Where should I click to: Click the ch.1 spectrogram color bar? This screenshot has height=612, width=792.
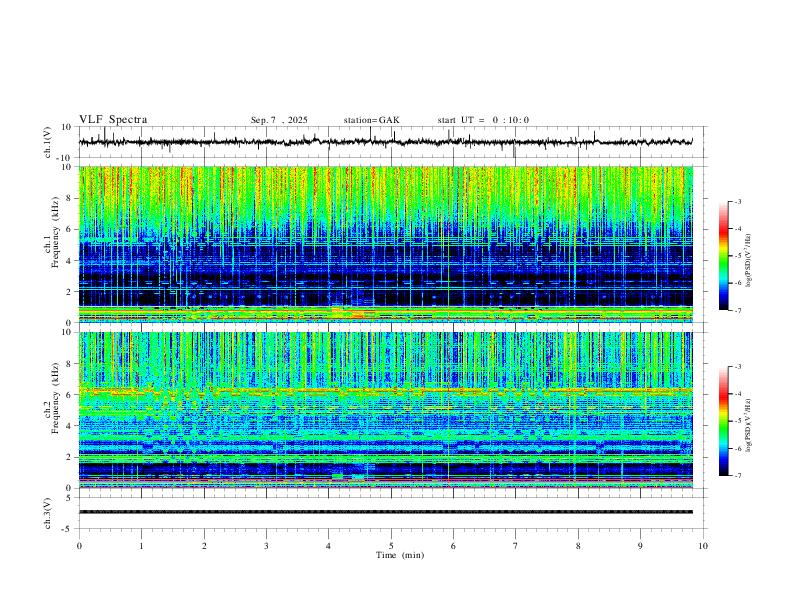pos(723,256)
